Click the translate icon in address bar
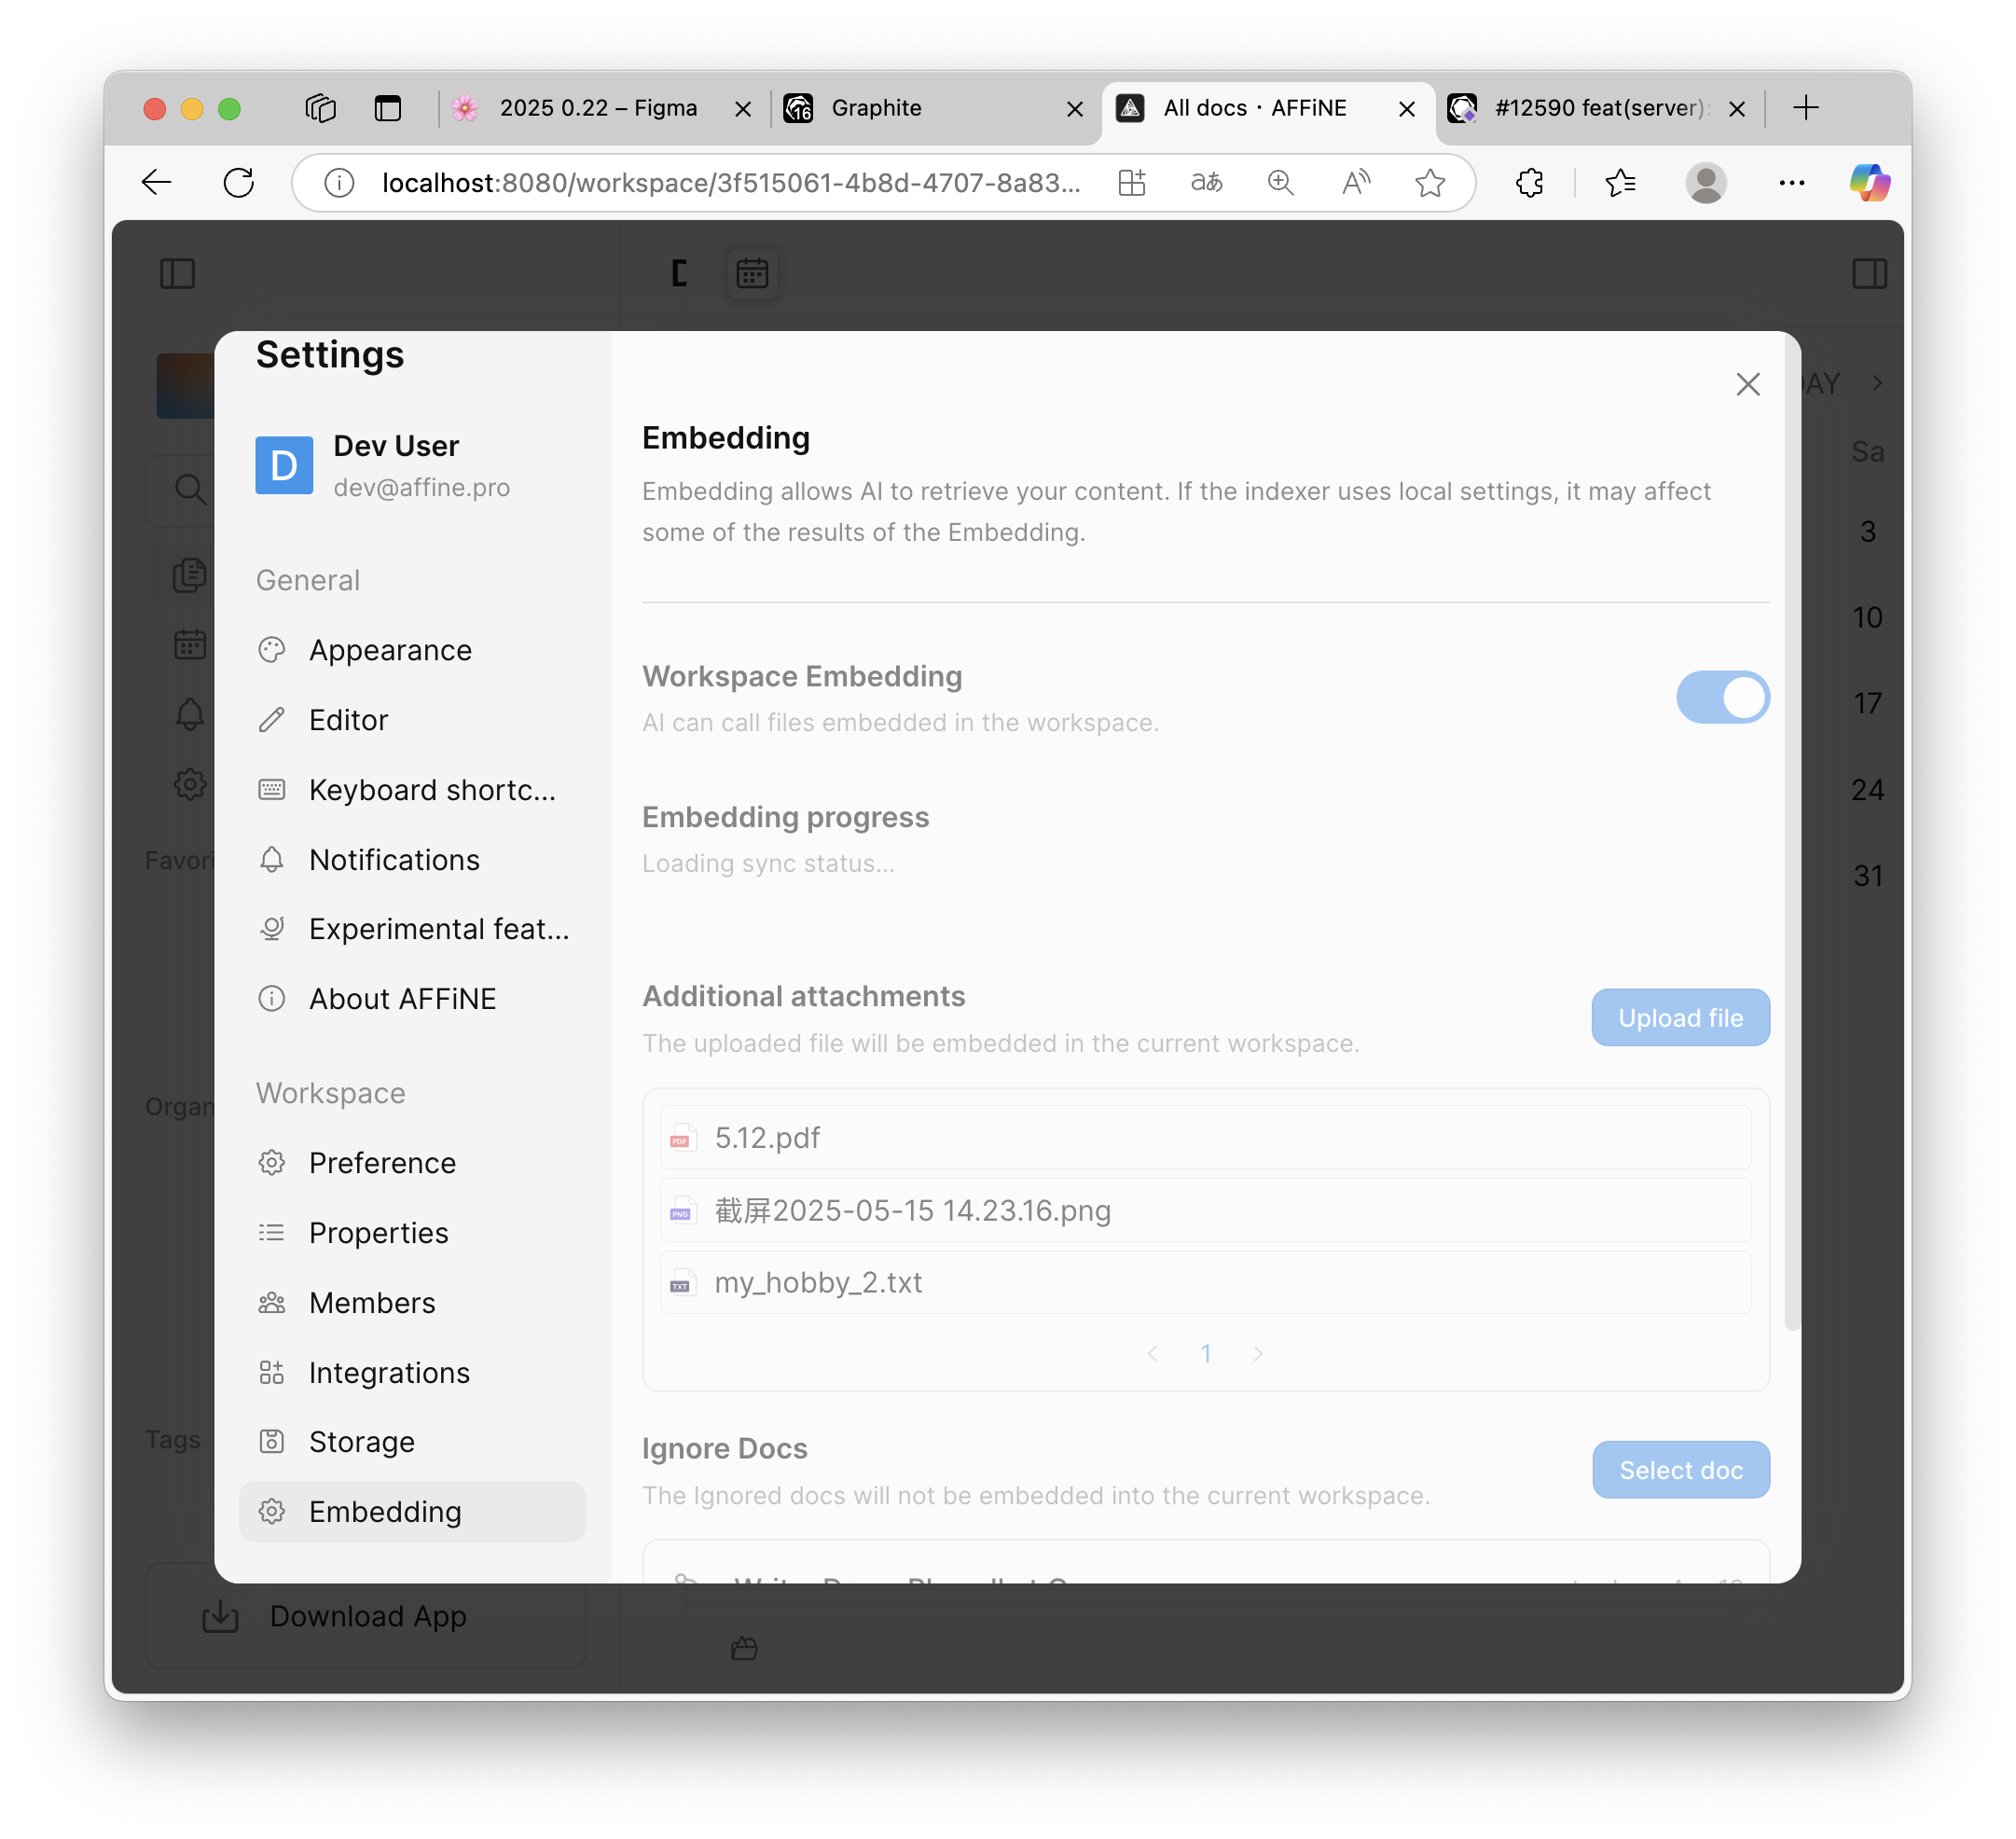The width and height of the screenshot is (2016, 1839). (1206, 183)
